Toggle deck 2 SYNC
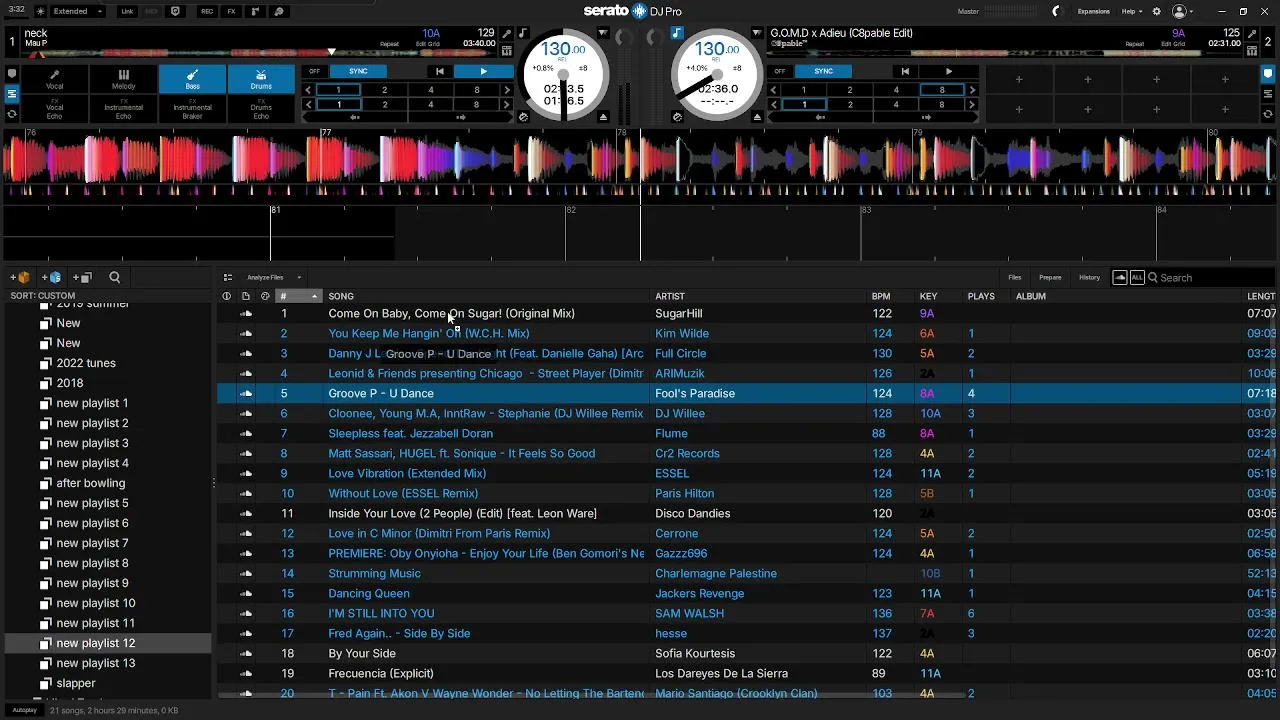 point(823,71)
